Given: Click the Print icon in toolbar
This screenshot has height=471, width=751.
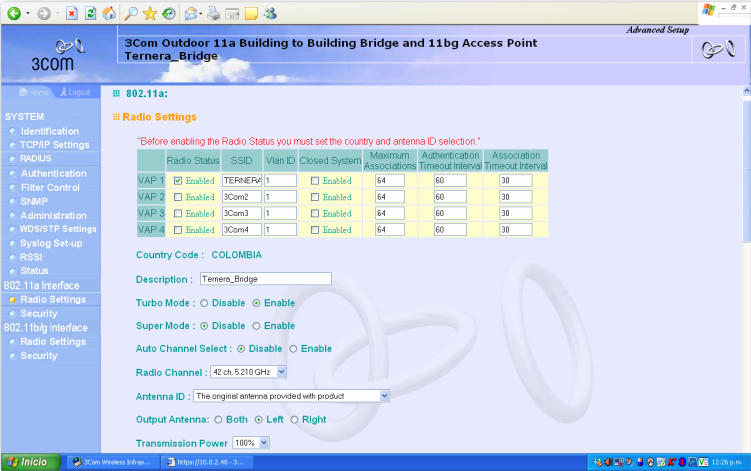Looking at the screenshot, I should pos(213,12).
